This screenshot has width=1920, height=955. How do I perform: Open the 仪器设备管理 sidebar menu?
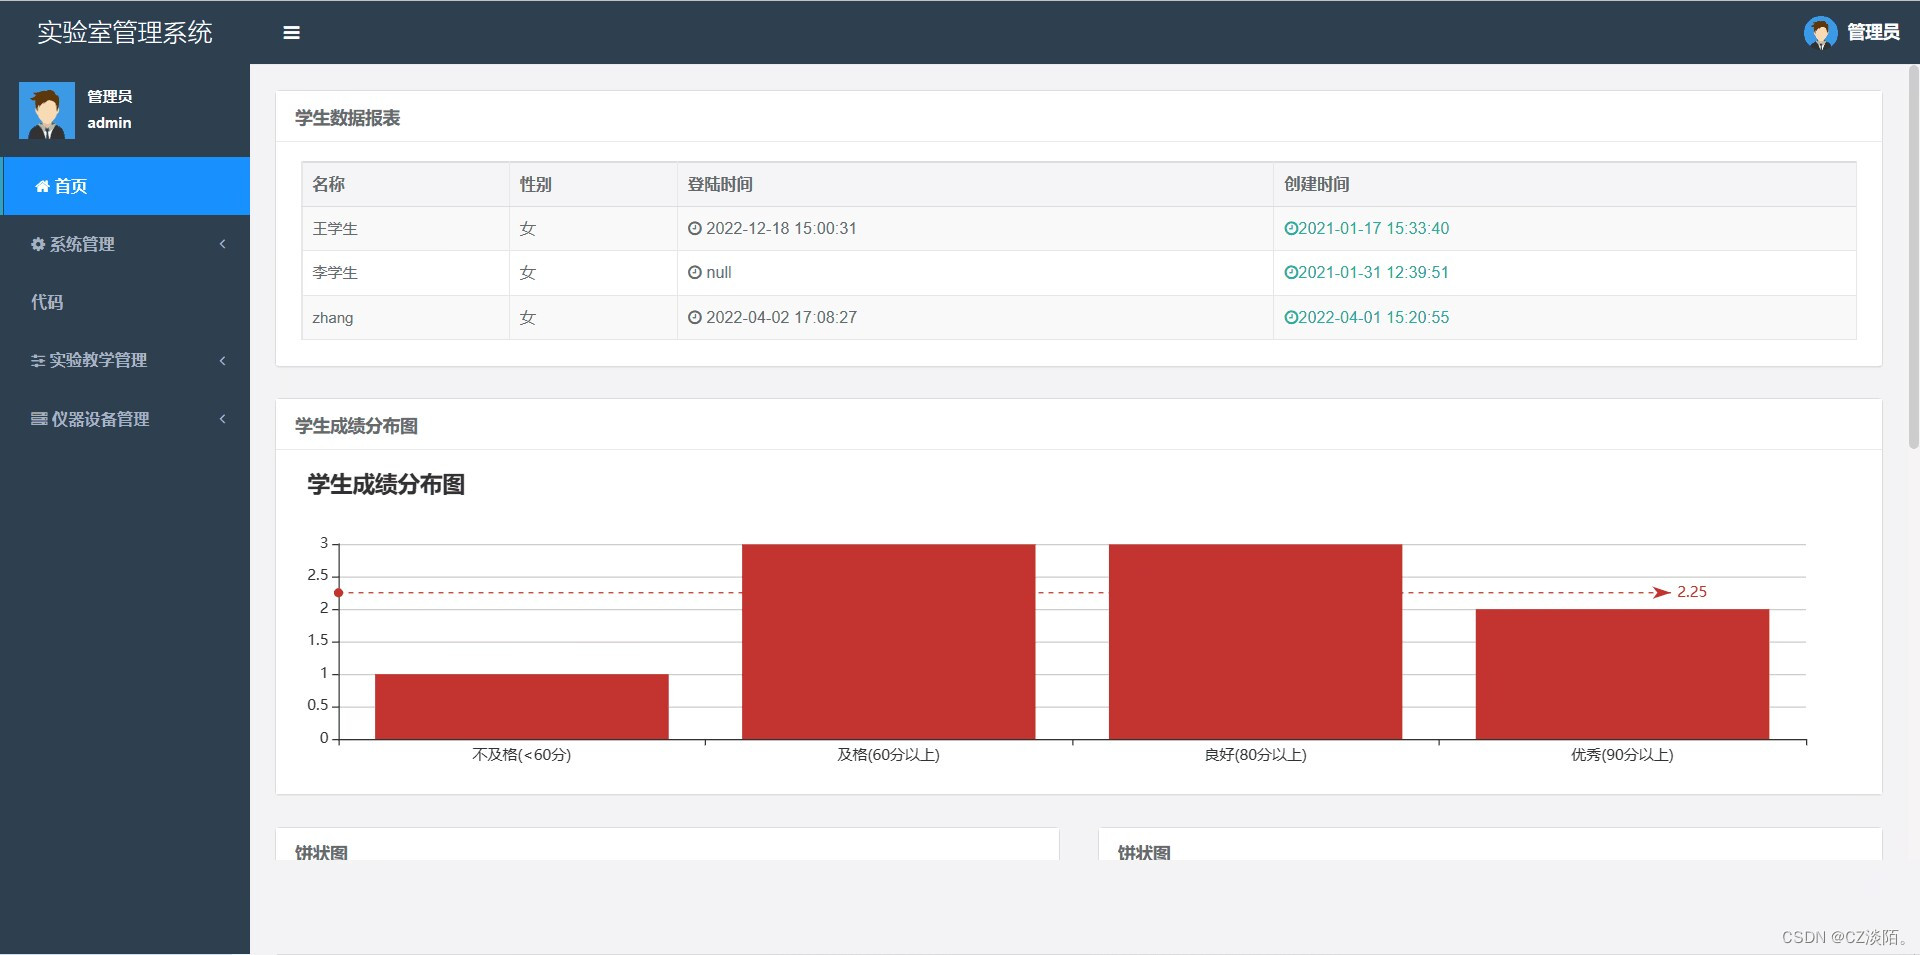tap(126, 419)
